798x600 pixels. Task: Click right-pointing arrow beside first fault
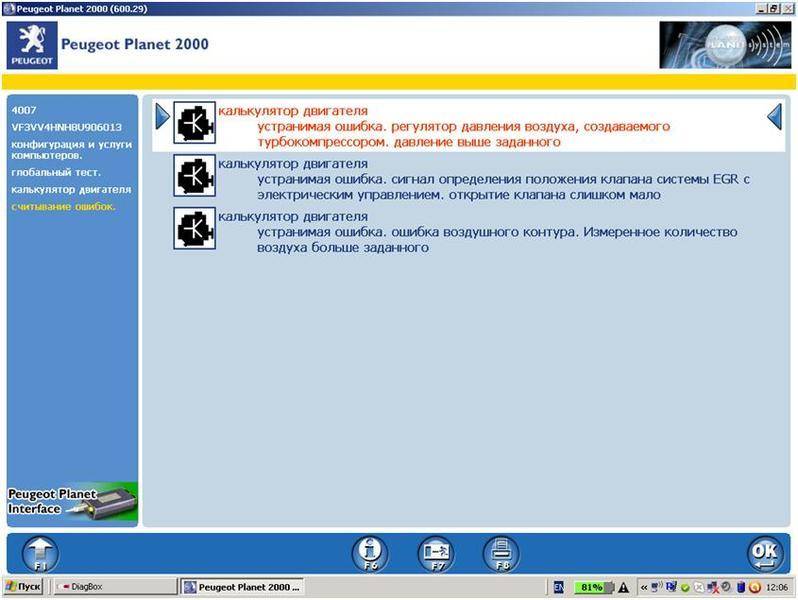coord(162,118)
